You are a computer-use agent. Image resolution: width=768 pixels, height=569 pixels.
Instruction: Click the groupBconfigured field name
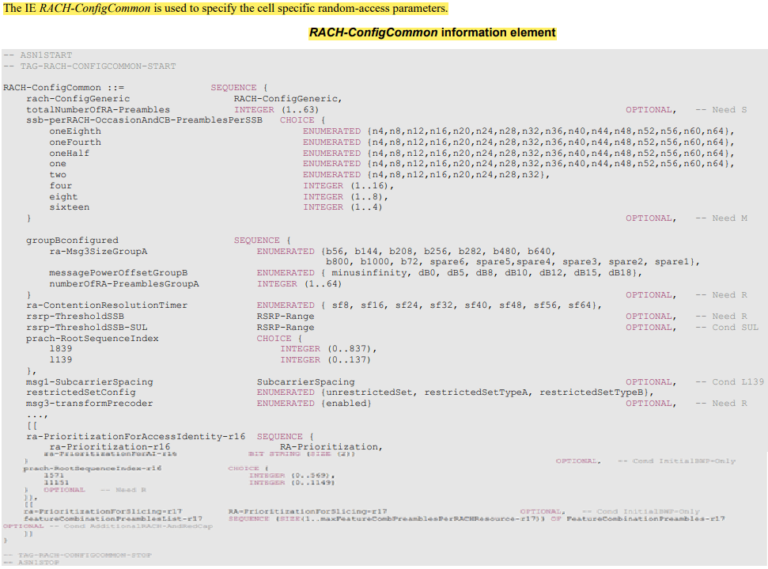[x=72, y=240]
